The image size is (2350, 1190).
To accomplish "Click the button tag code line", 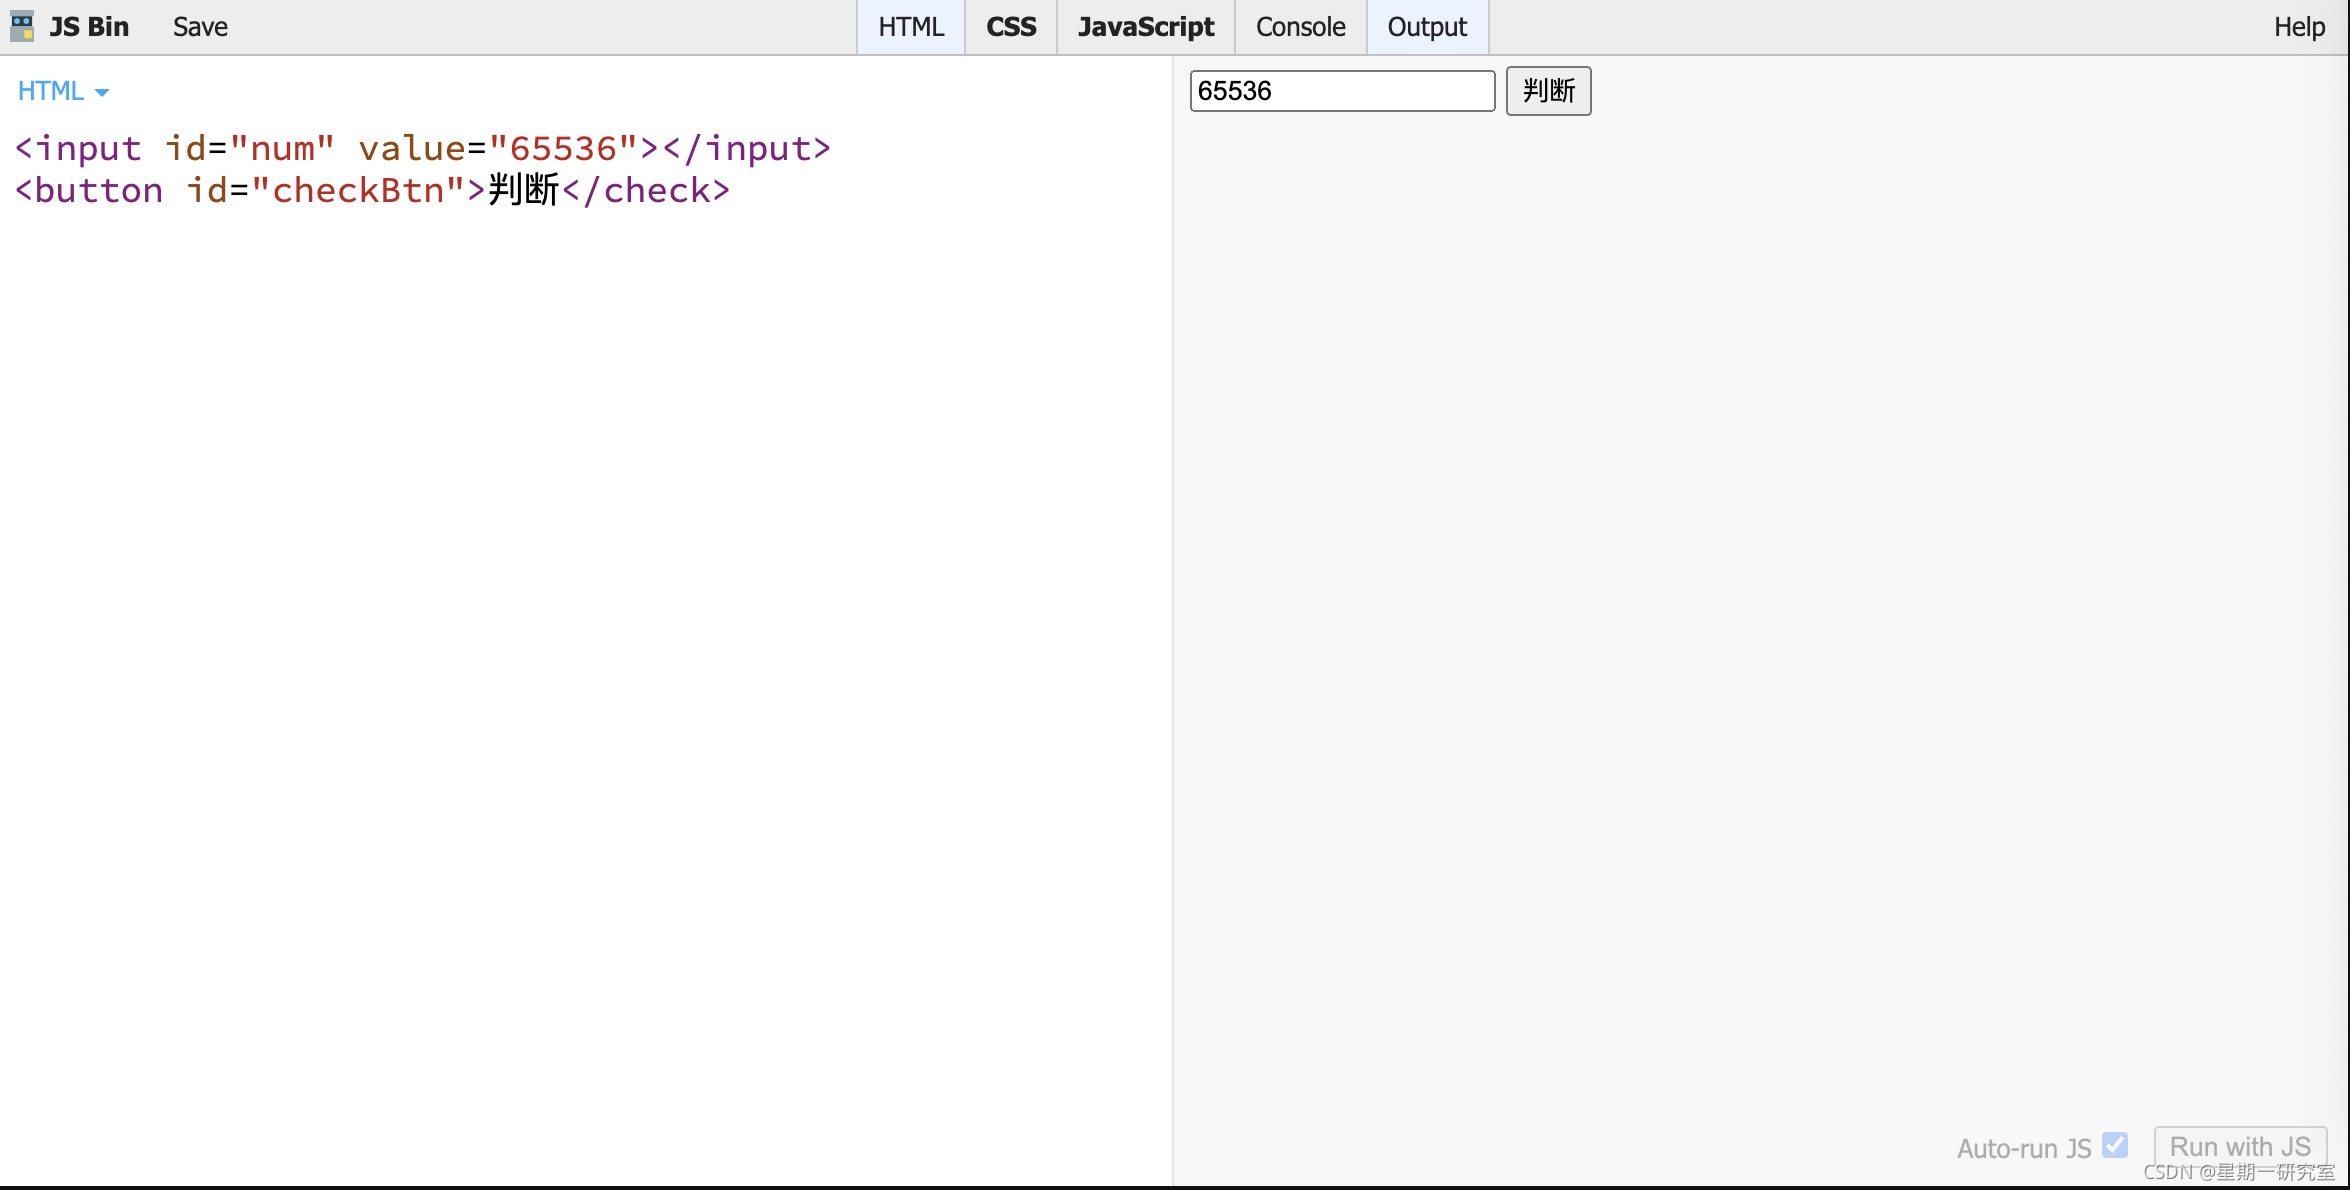I will (x=372, y=190).
